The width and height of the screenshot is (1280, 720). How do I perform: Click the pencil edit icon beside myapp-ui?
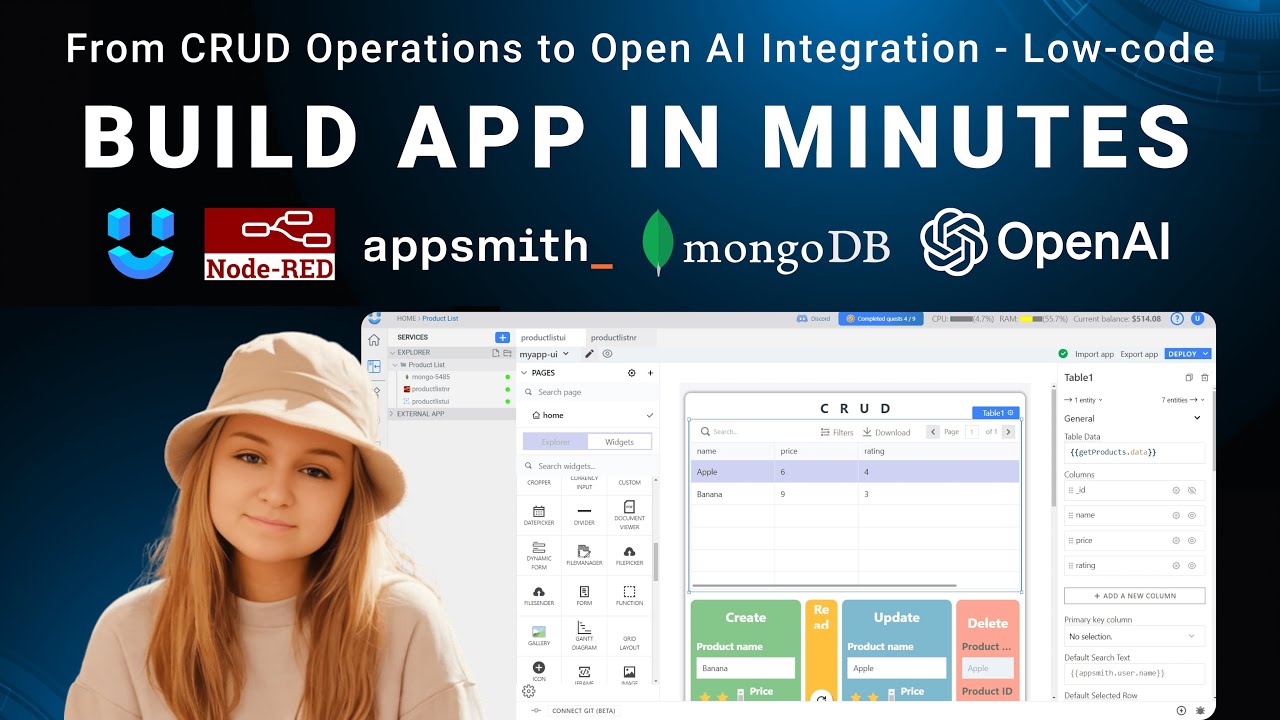click(588, 353)
